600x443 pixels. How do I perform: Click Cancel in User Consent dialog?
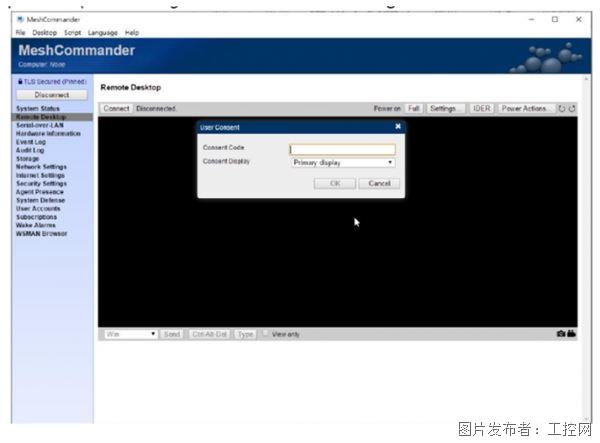[x=379, y=183]
